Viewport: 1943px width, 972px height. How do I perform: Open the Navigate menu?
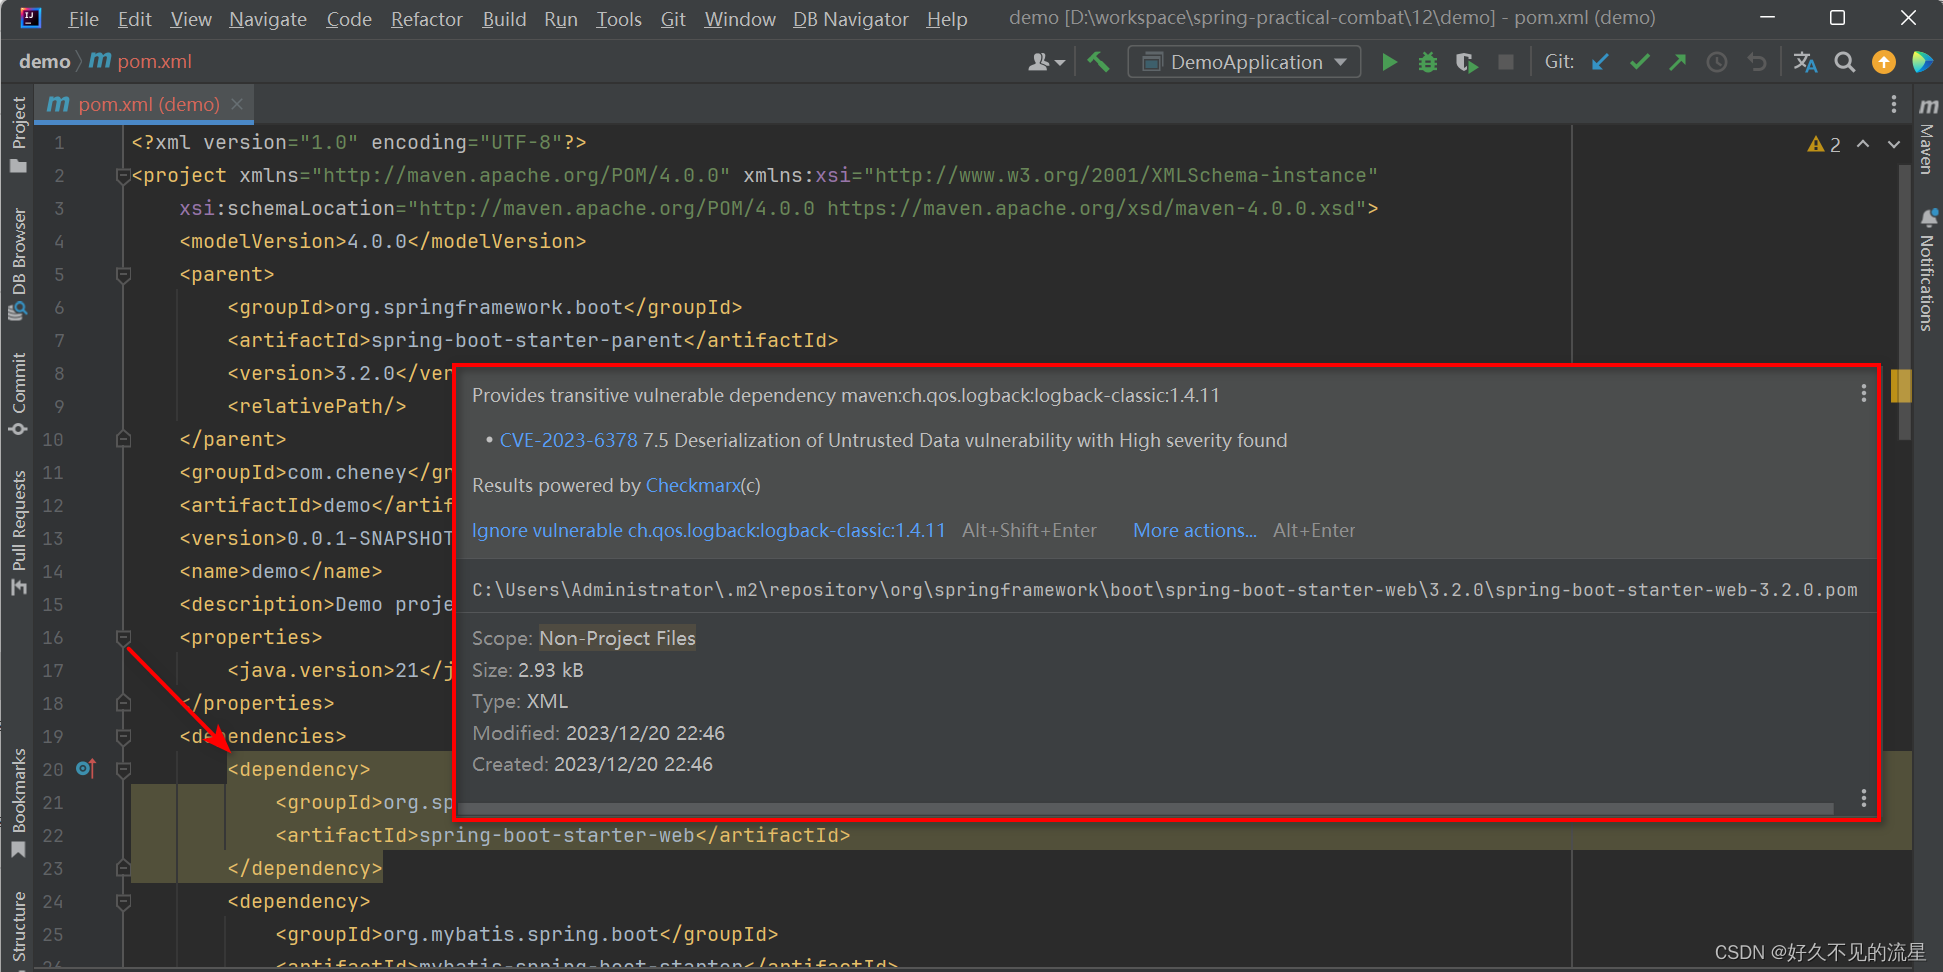[267, 19]
